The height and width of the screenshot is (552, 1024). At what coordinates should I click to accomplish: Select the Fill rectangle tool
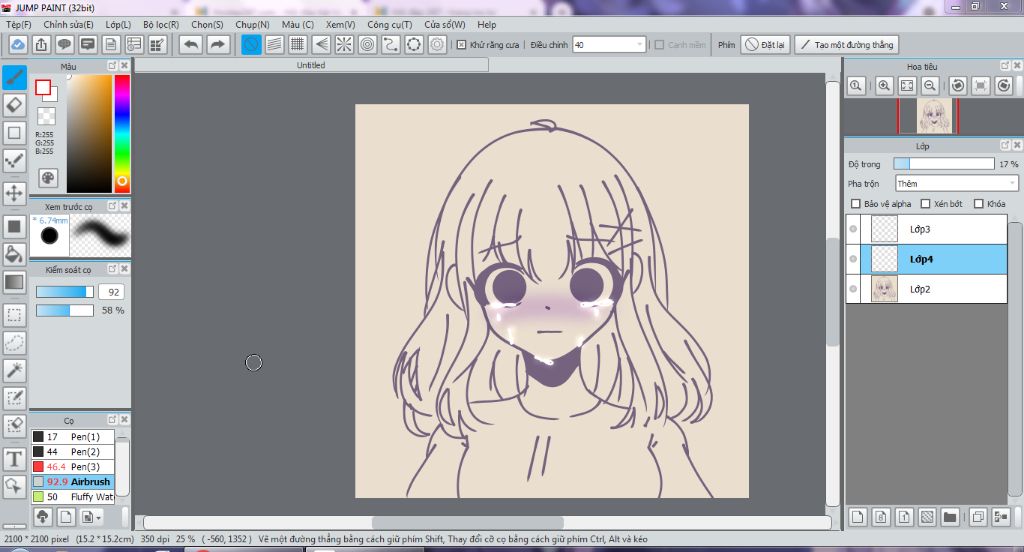coord(14,227)
